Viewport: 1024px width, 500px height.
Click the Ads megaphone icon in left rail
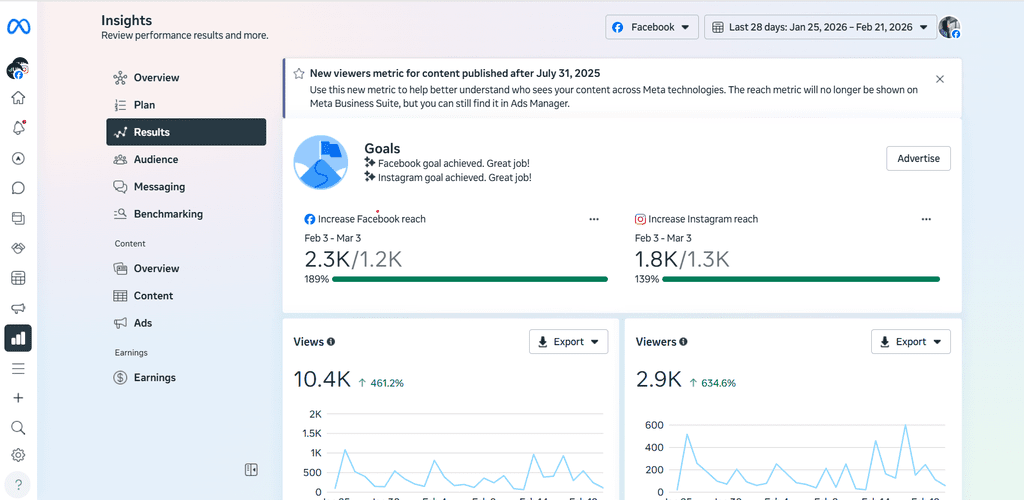pyautogui.click(x=18, y=308)
